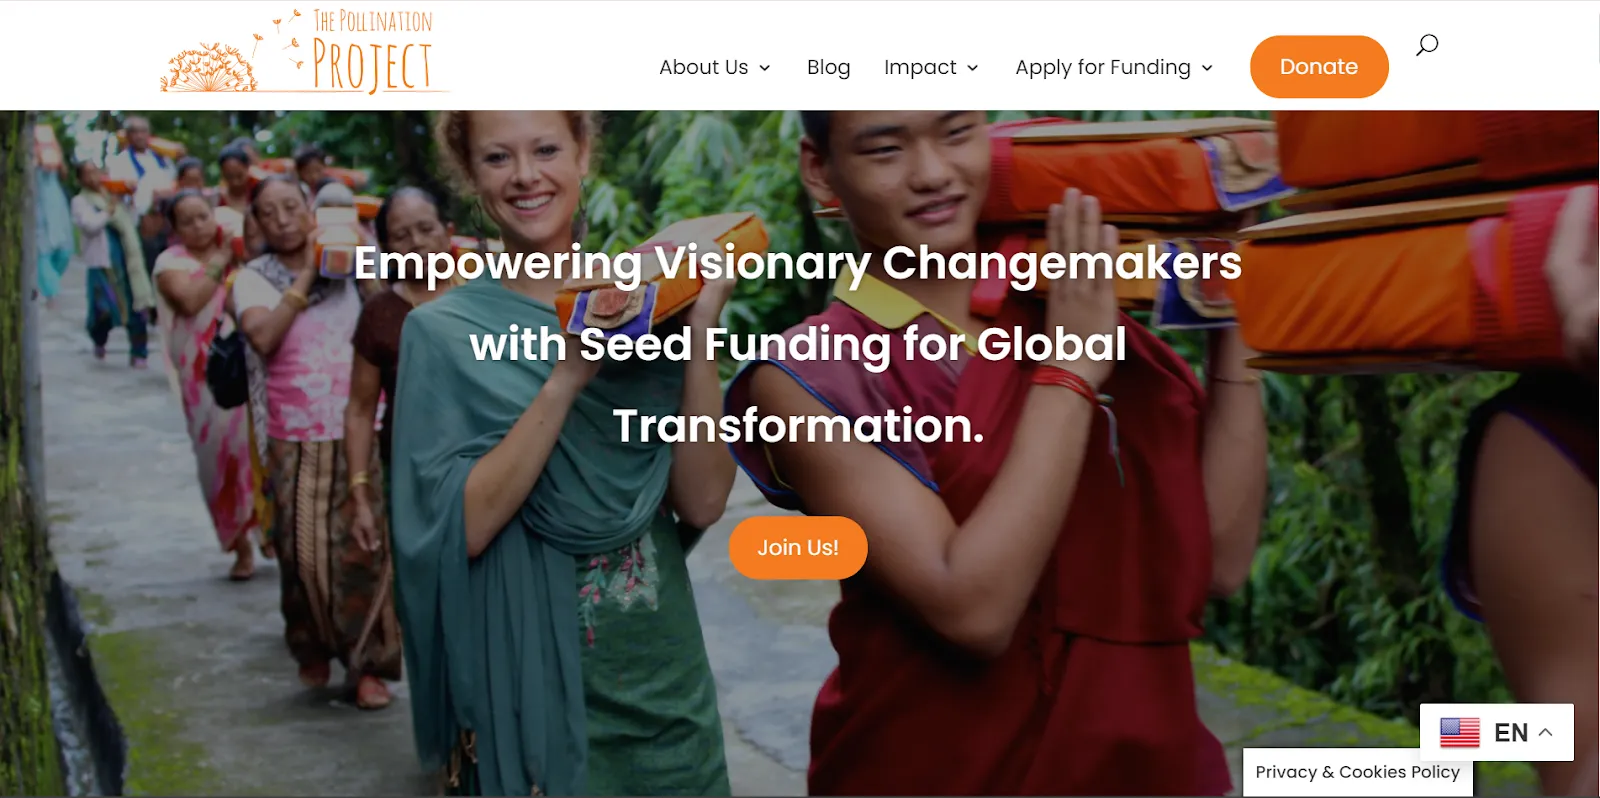1600x798 pixels.
Task: Click the US flag language icon
Action: pyautogui.click(x=1460, y=732)
